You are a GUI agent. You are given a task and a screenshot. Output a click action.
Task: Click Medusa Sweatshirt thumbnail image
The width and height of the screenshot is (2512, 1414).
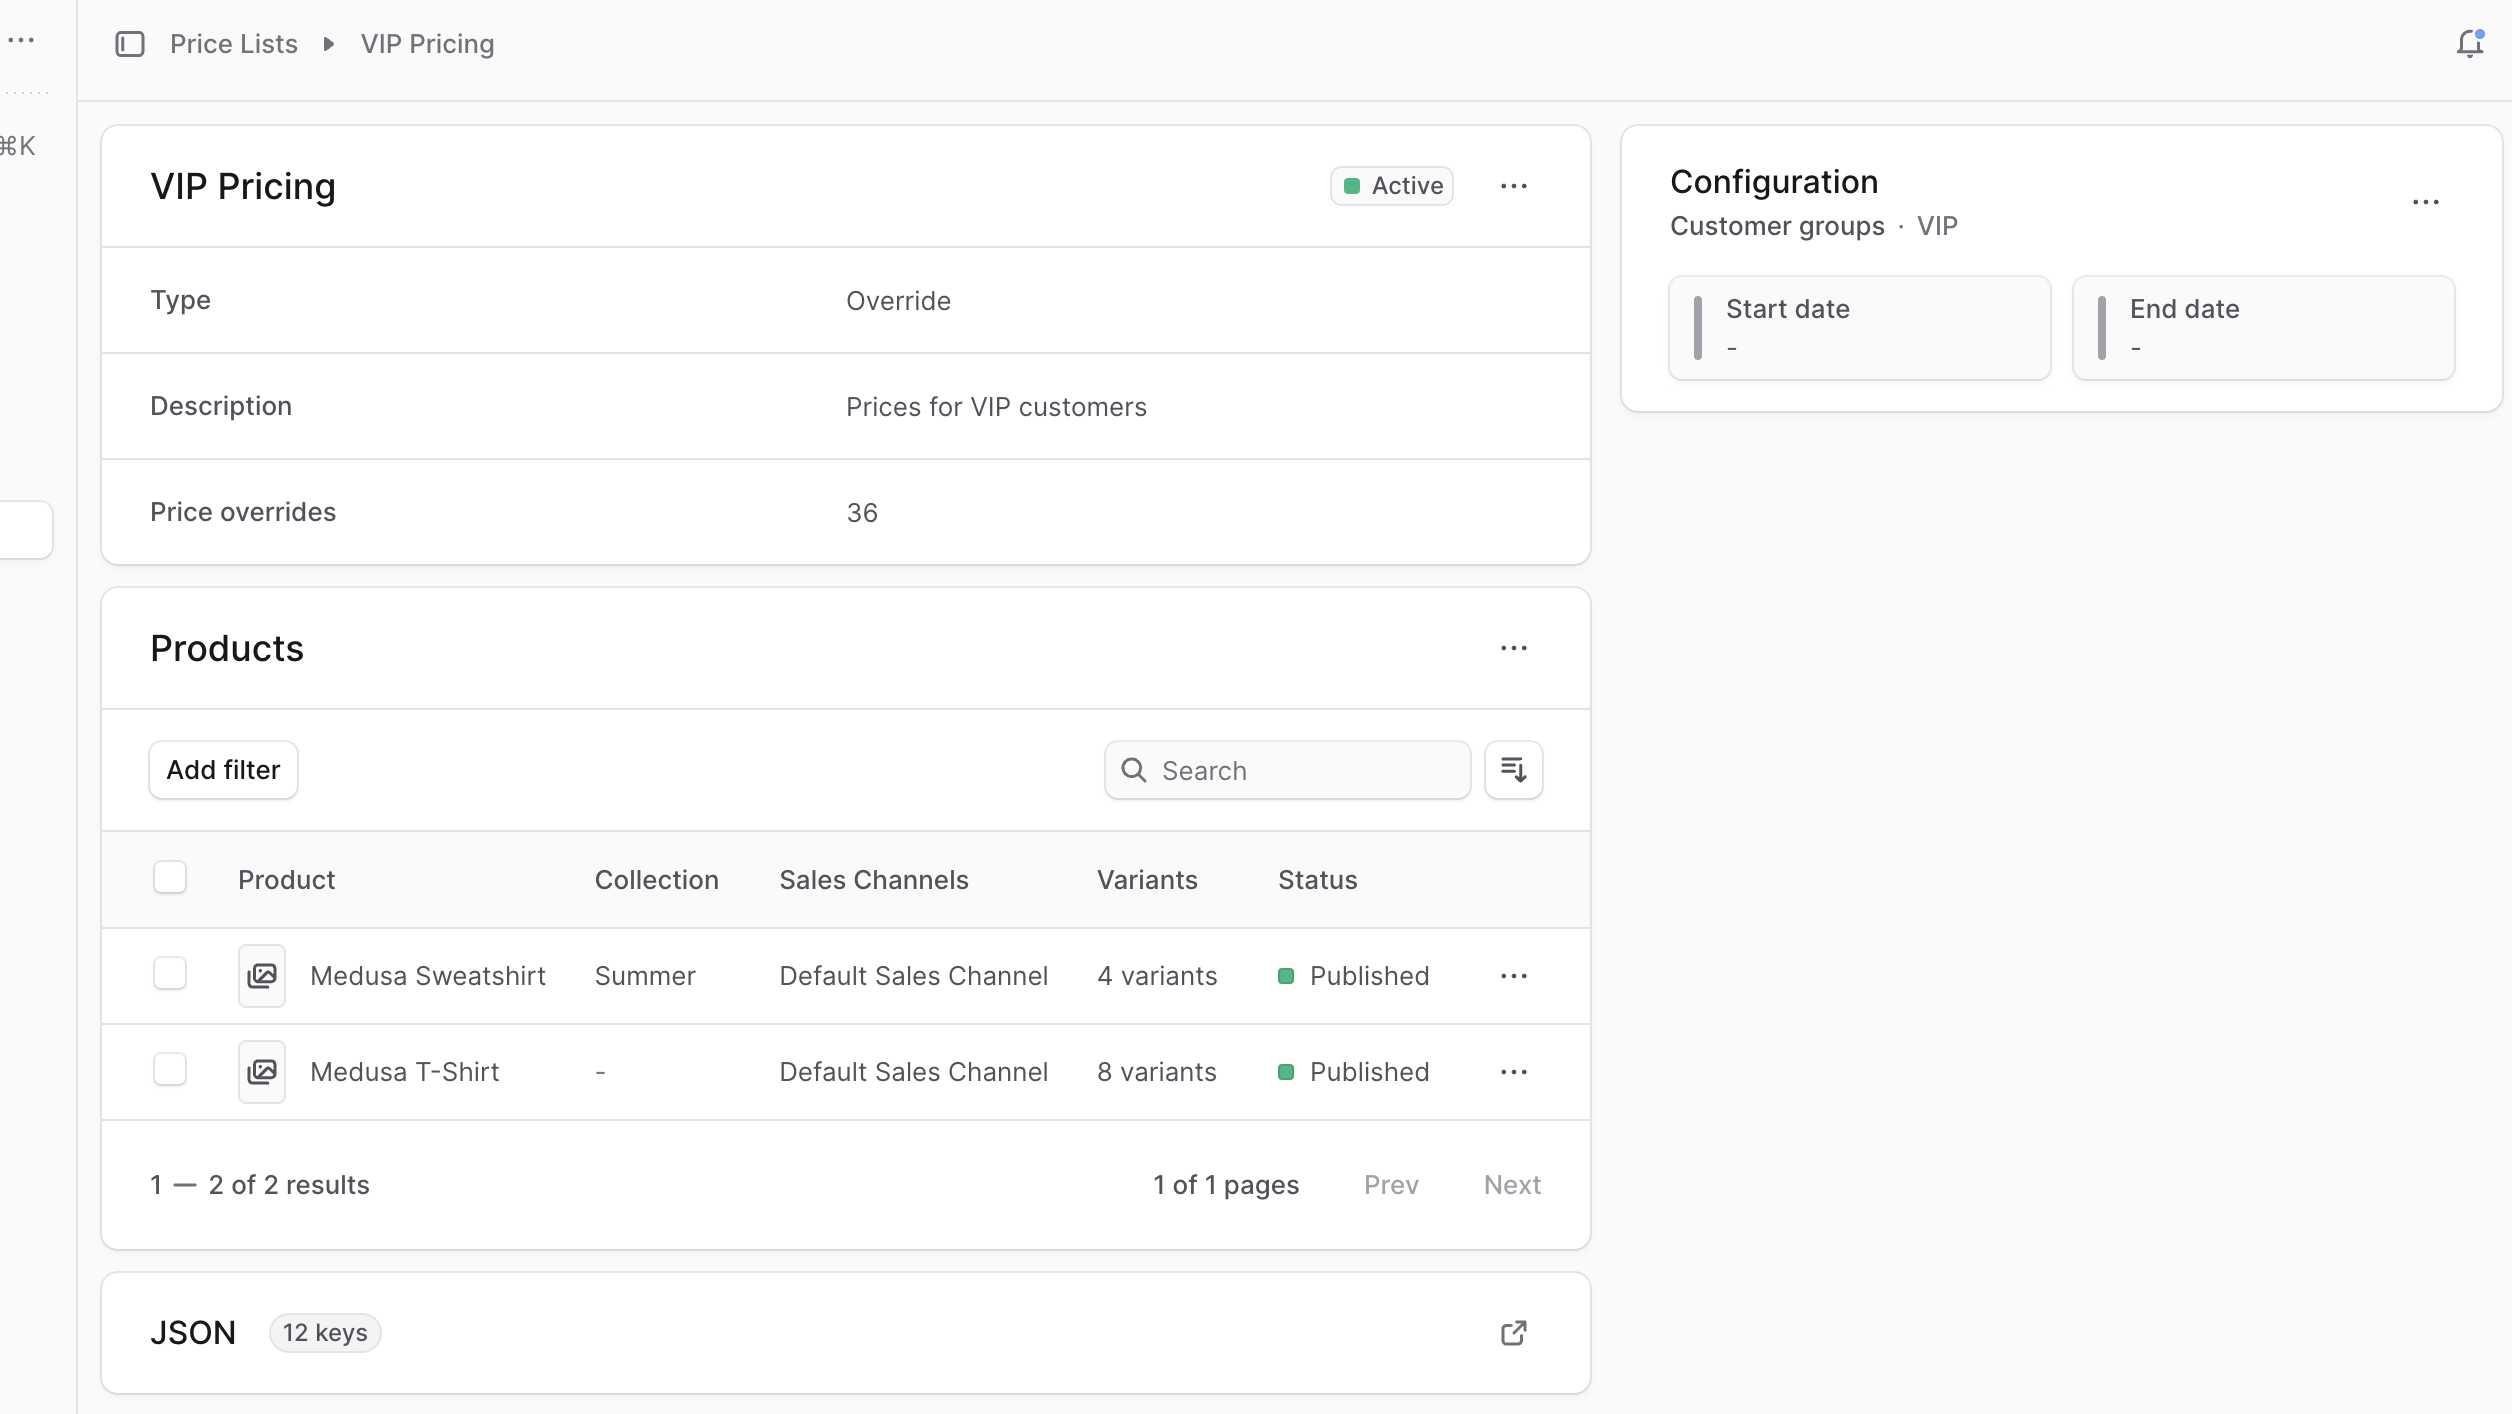262,976
